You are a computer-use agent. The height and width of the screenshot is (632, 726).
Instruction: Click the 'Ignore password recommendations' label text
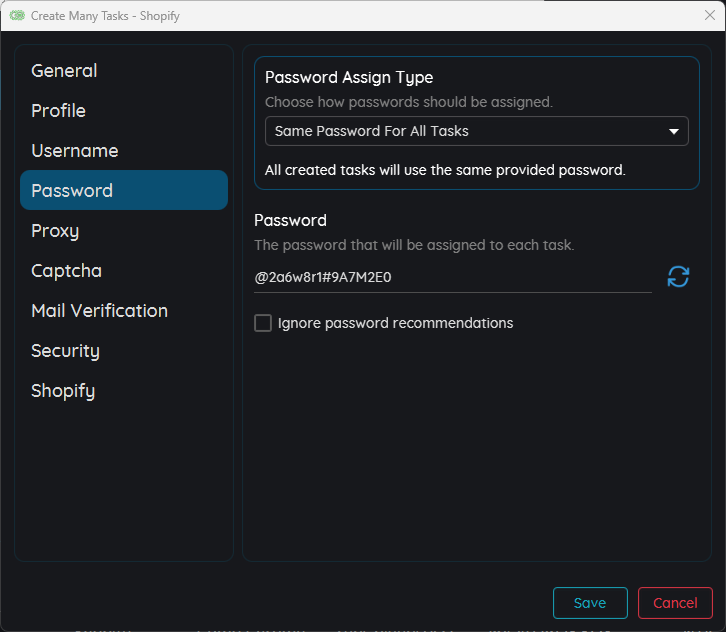[395, 323]
